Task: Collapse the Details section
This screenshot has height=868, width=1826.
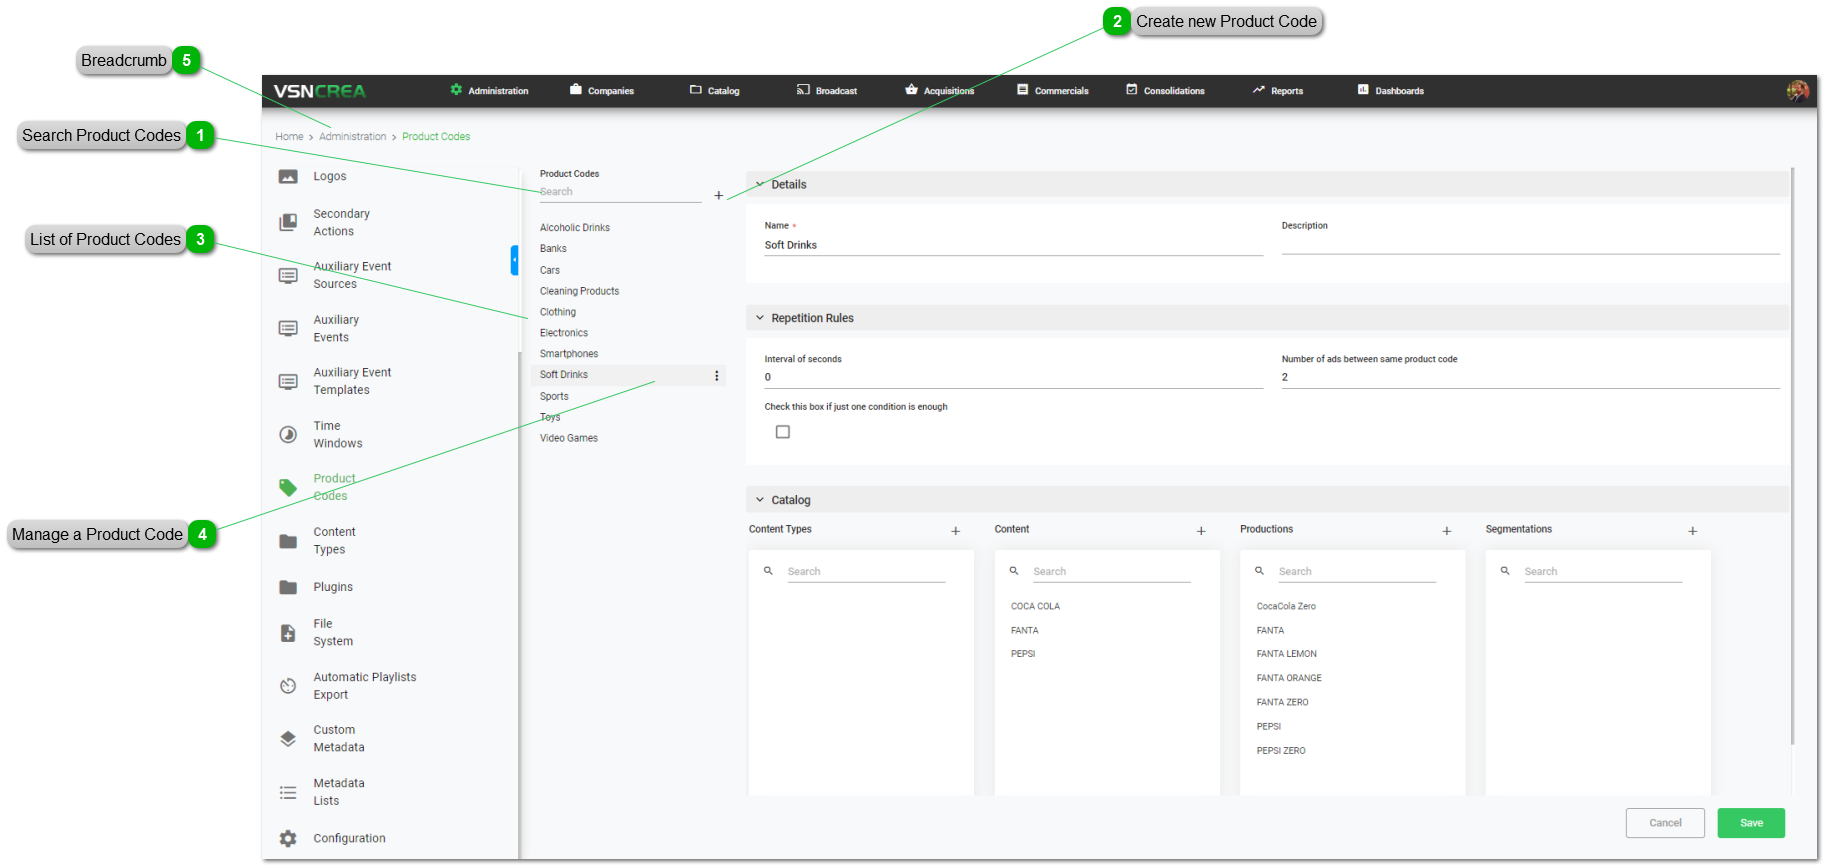Action: coord(760,184)
